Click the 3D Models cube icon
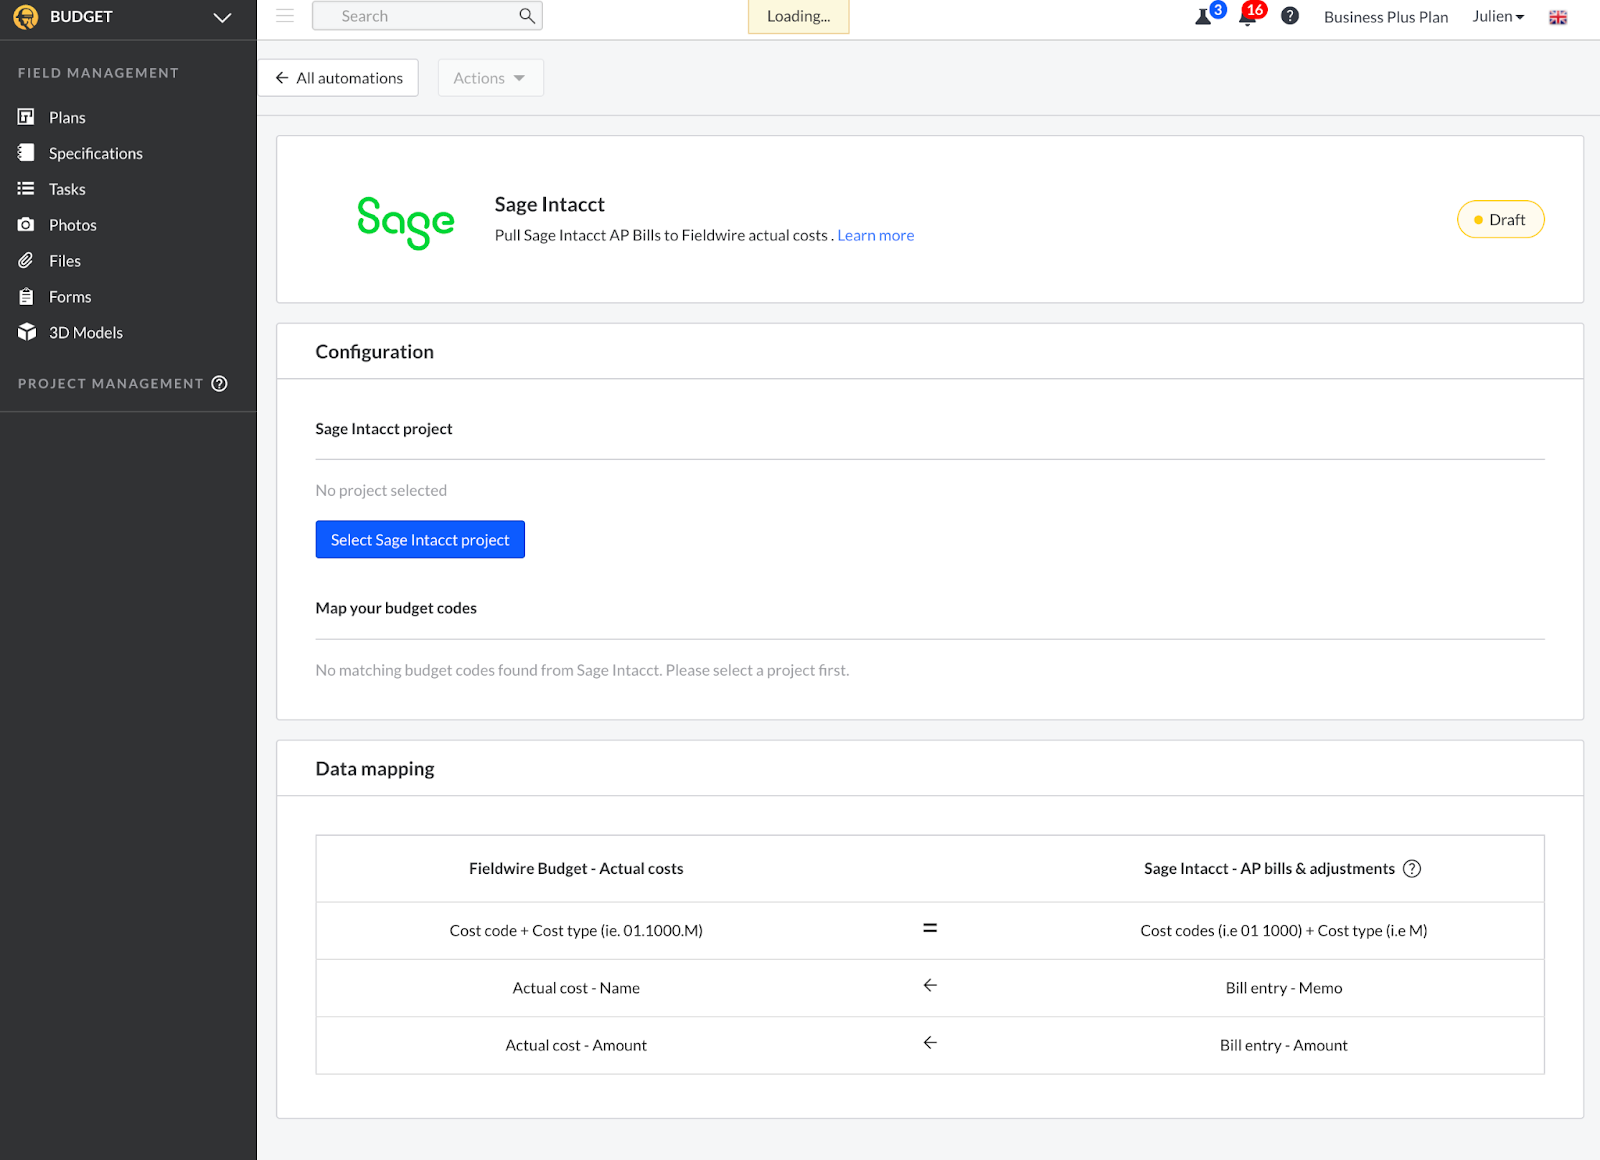Screen dimensions: 1600x1160 [x=26, y=332]
